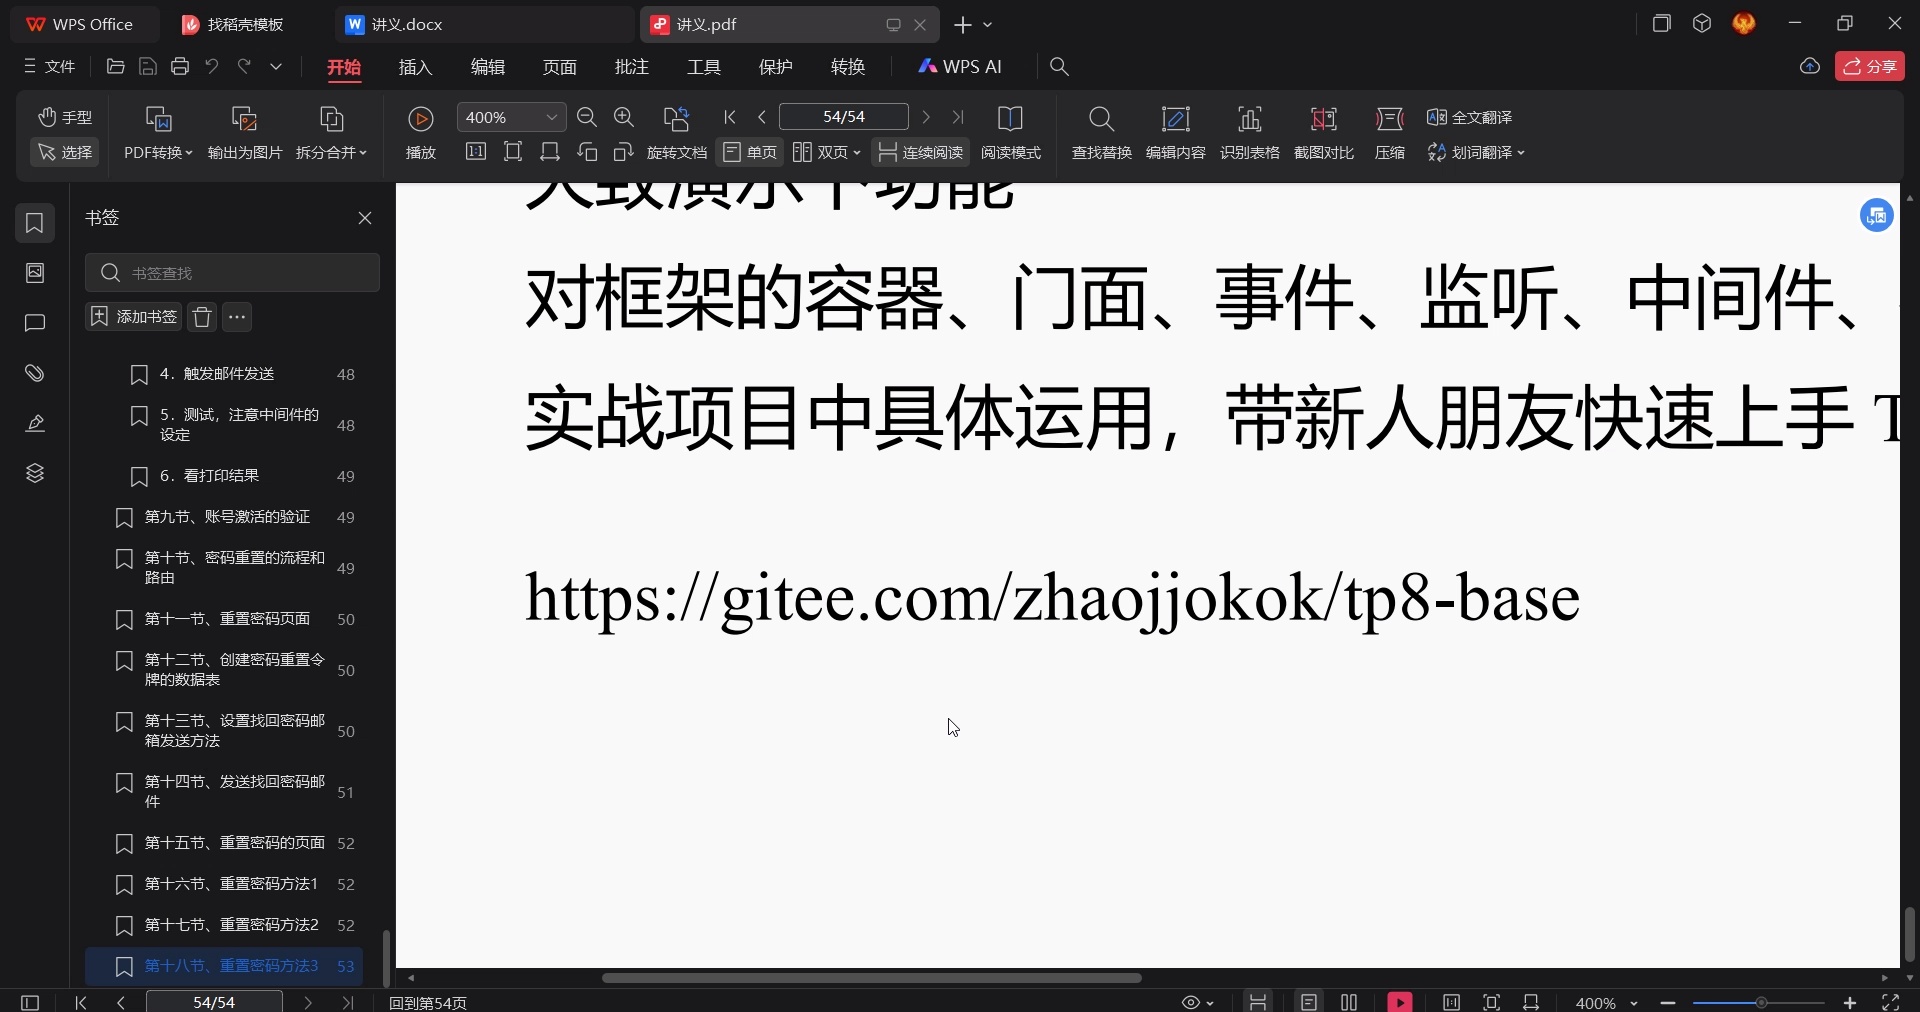Open the 400% zoom level dropdown
The image size is (1920, 1012).
(550, 117)
